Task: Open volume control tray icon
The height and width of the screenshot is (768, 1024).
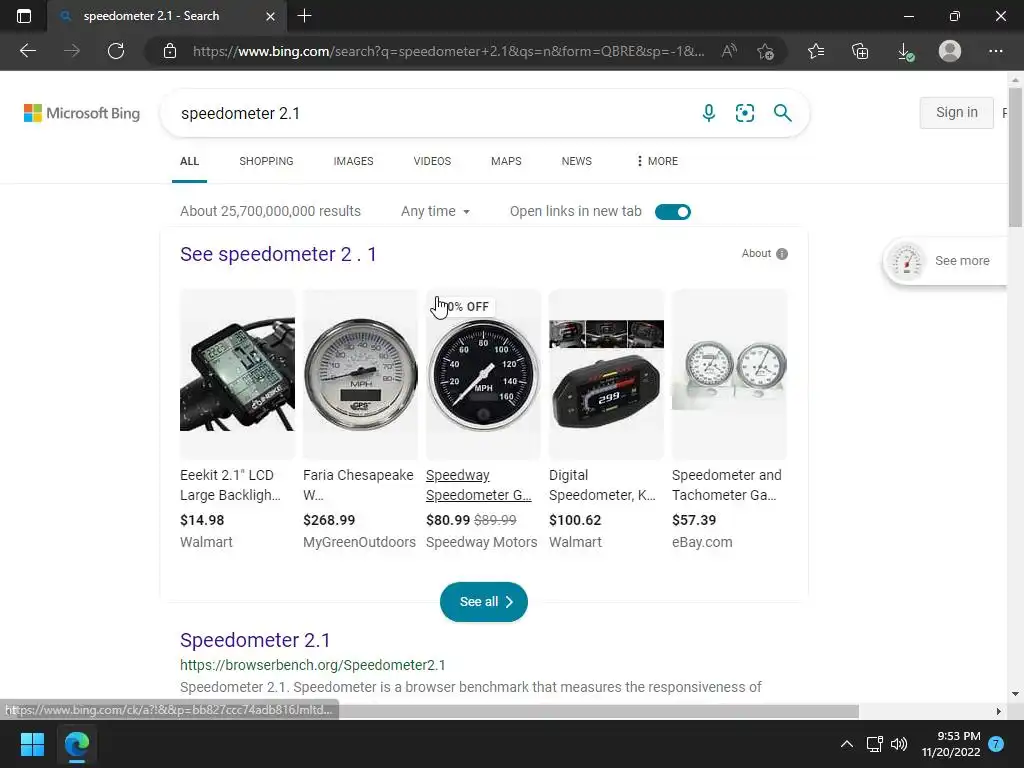Action: tap(899, 744)
